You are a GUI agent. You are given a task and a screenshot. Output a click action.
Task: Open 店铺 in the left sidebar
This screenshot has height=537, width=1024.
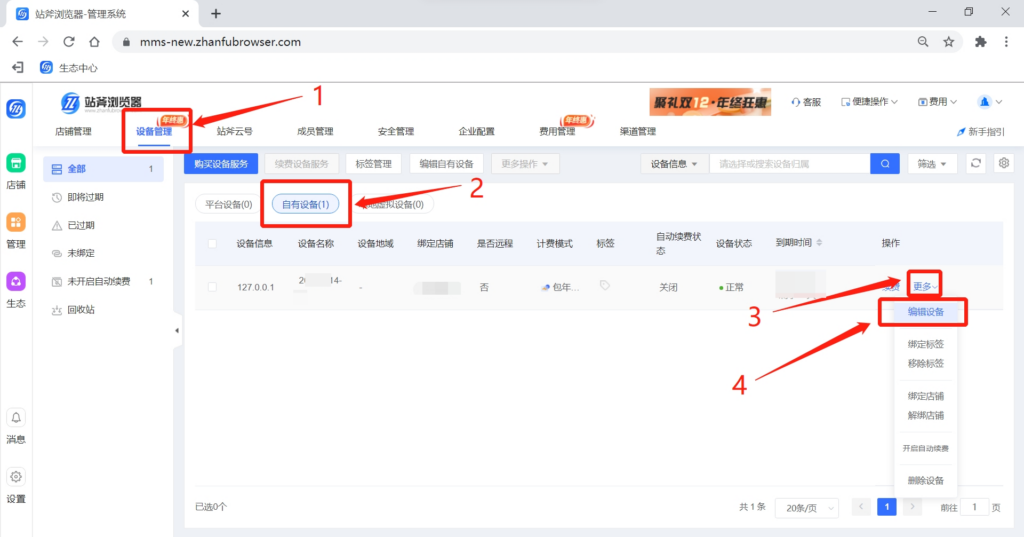[16, 172]
